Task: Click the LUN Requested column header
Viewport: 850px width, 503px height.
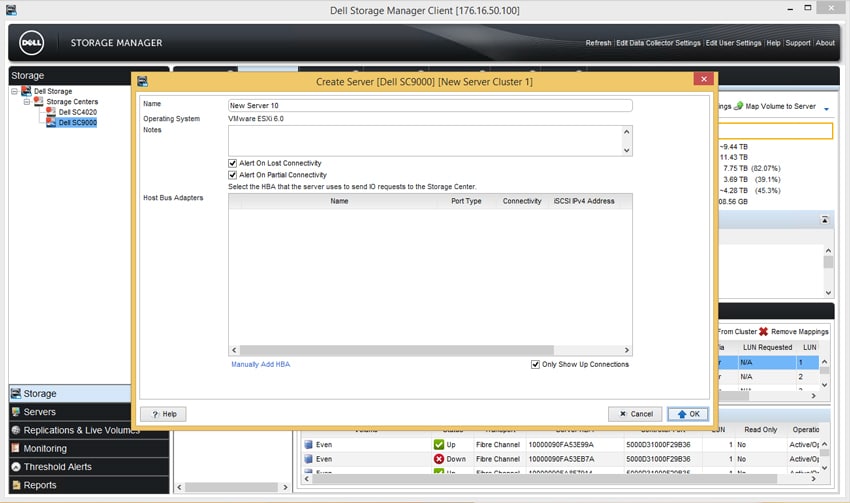Action: click(767, 347)
